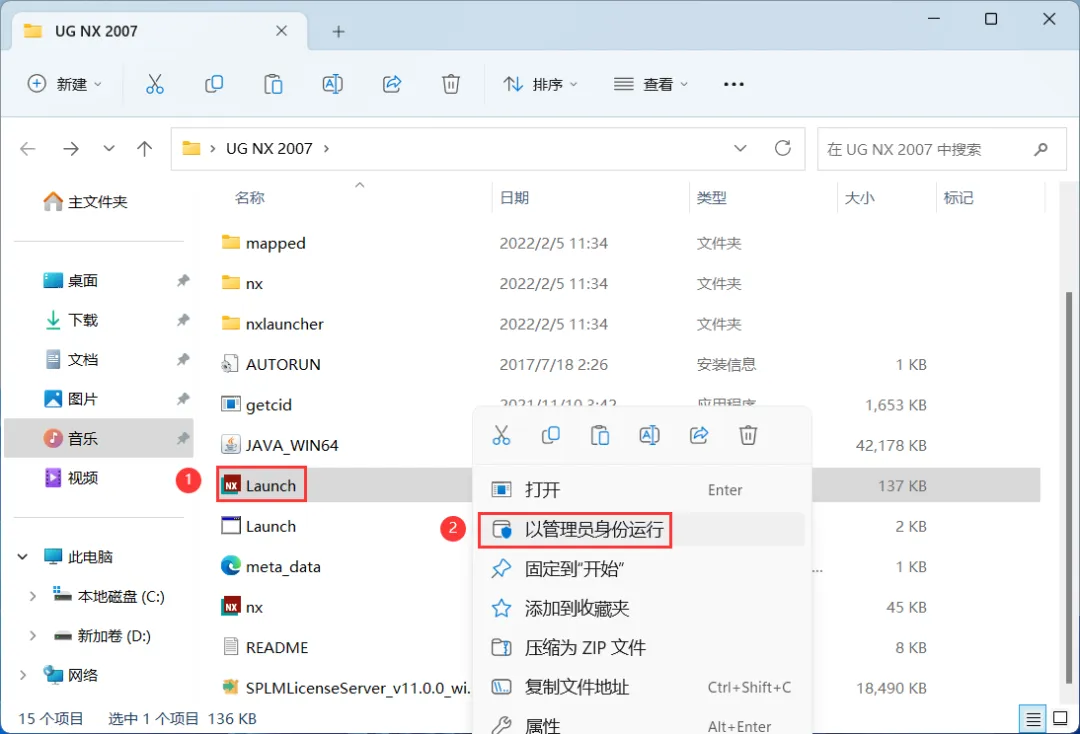
Task: Choose 以管理员身份运行 from context menu
Action: tap(641, 529)
